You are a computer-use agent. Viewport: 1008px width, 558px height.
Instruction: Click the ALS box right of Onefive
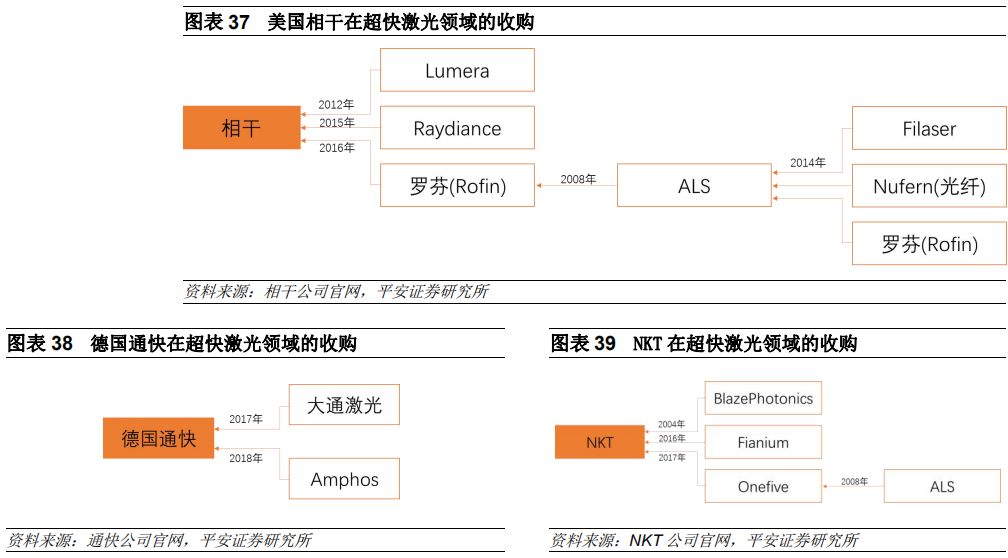(941, 487)
